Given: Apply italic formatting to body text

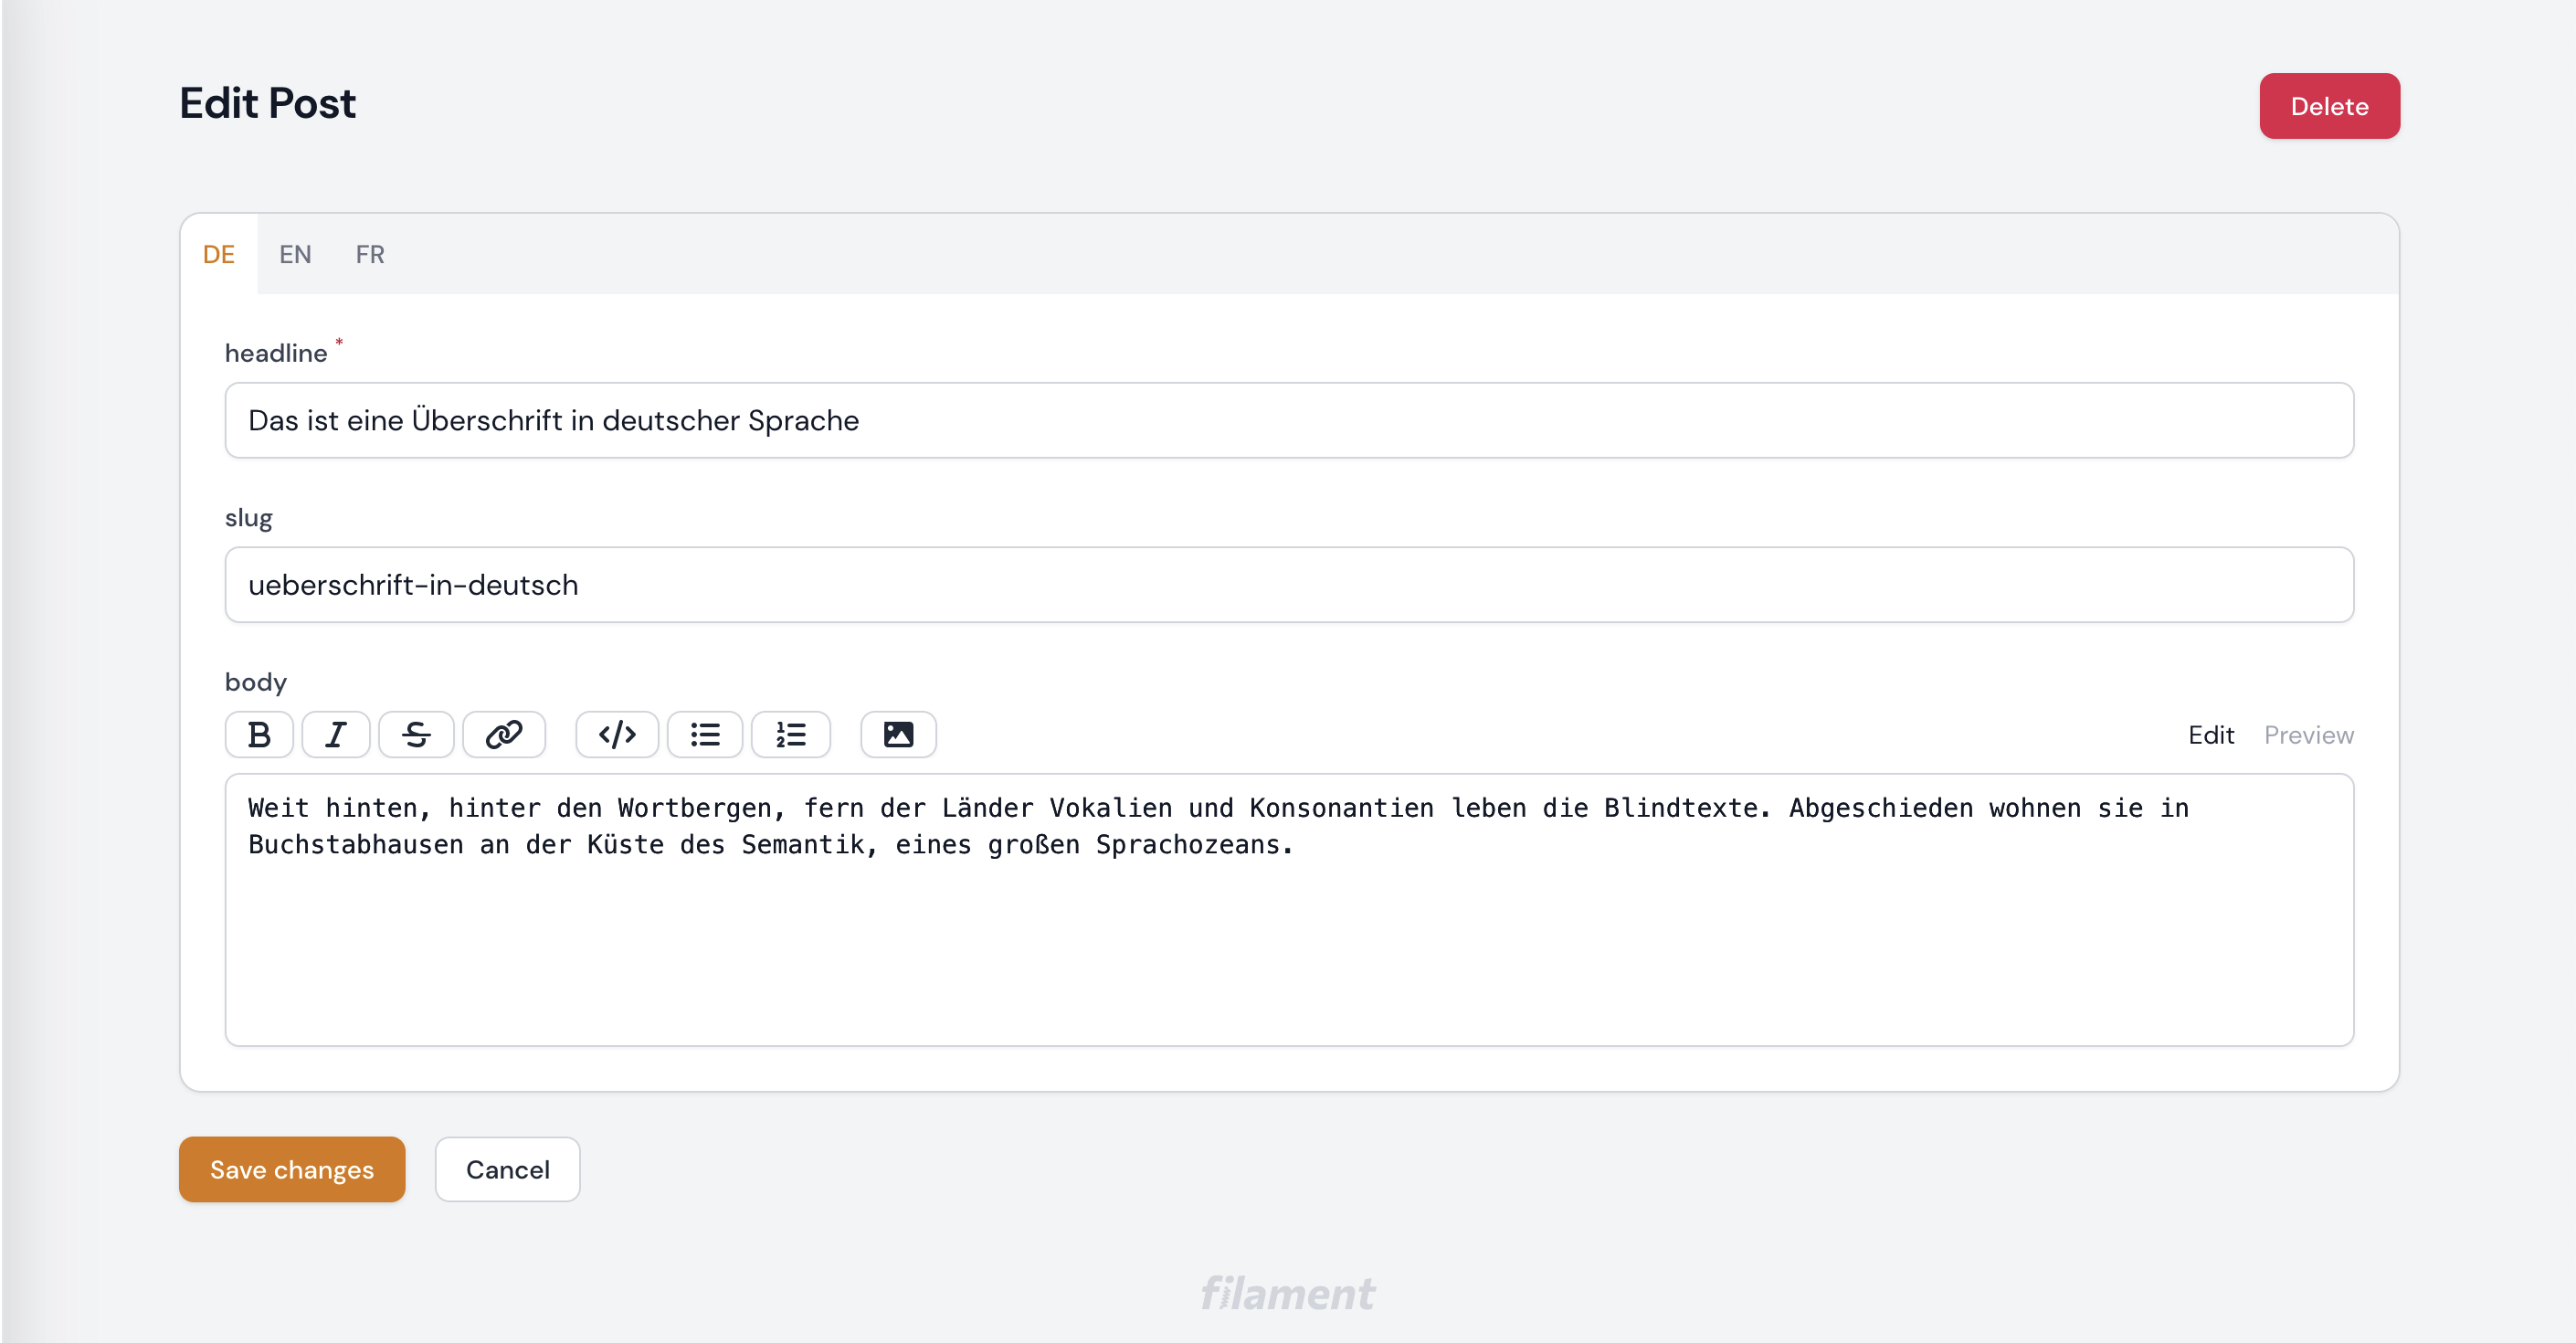Looking at the screenshot, I should pyautogui.click(x=336, y=735).
